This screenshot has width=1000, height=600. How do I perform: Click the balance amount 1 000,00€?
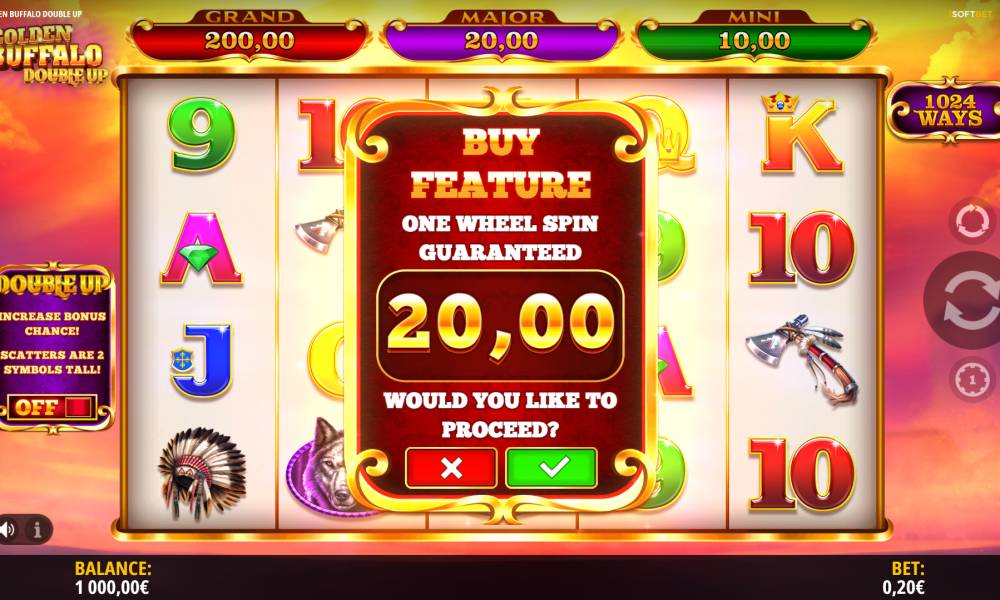[112, 587]
